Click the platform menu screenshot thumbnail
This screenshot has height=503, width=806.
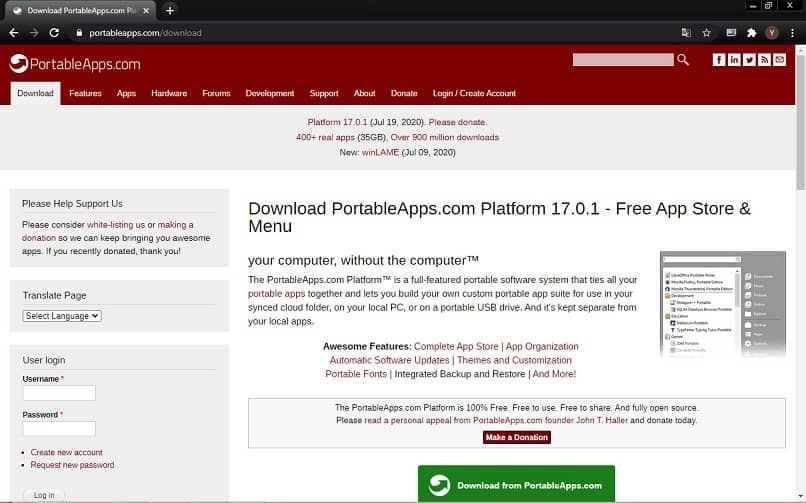coord(723,304)
